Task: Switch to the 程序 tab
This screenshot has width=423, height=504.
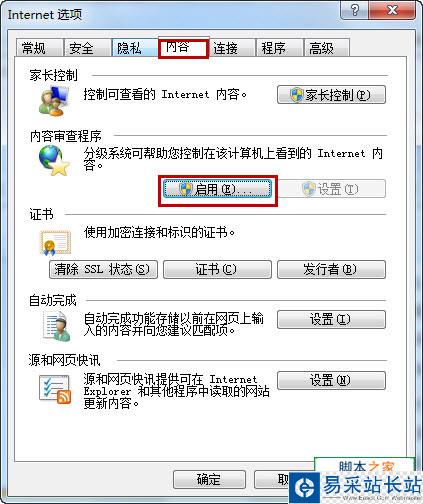Action: [279, 48]
